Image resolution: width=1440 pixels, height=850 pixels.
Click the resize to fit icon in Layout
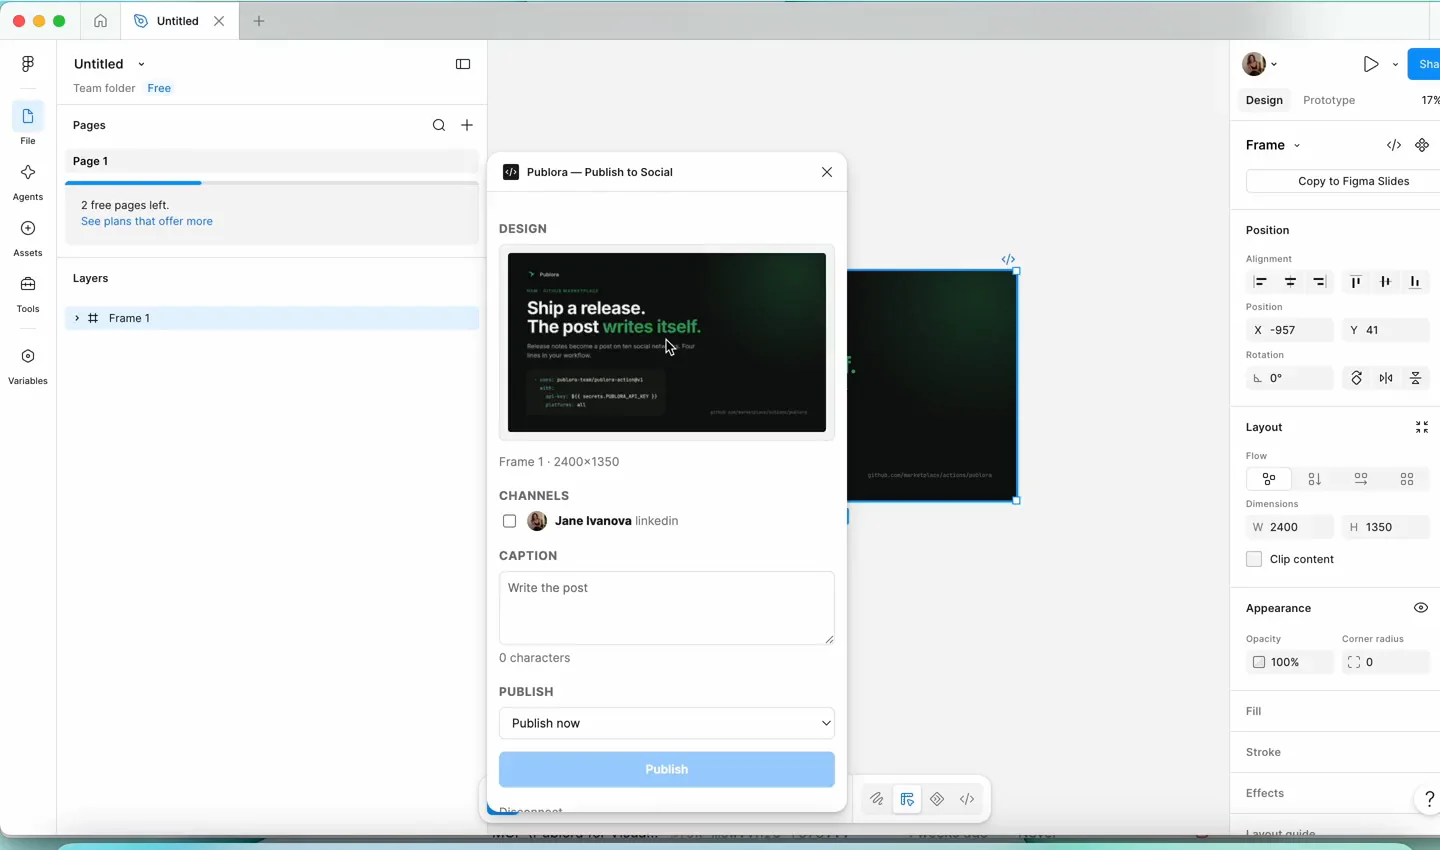point(1422,427)
